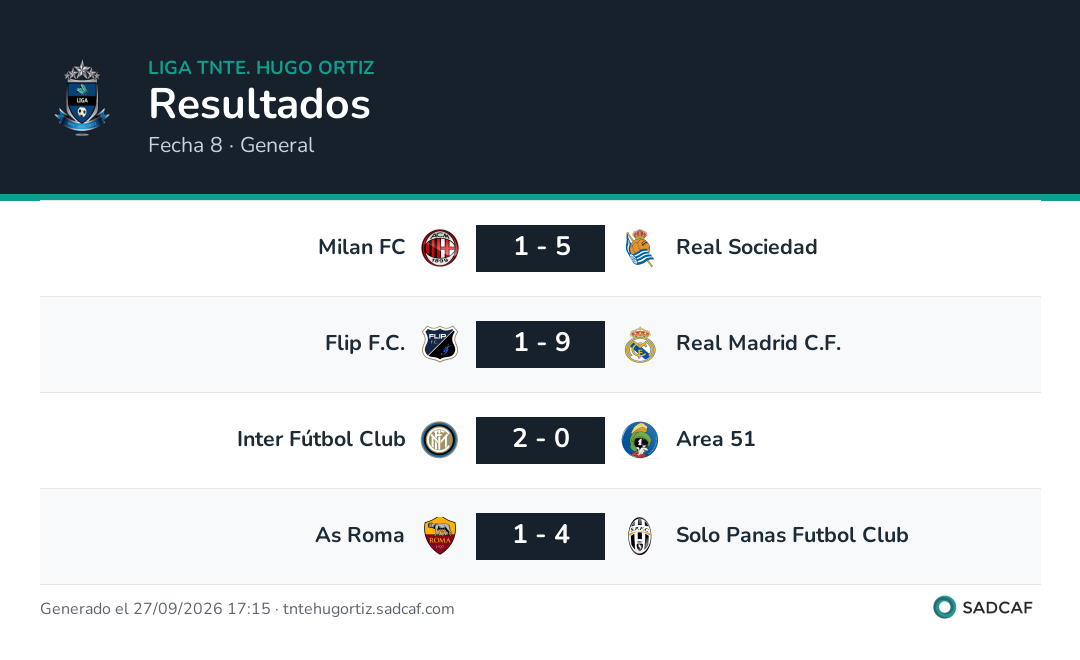Image resolution: width=1080 pixels, height=660 pixels.
Task: Click the As Roma crest
Action: pyautogui.click(x=439, y=536)
